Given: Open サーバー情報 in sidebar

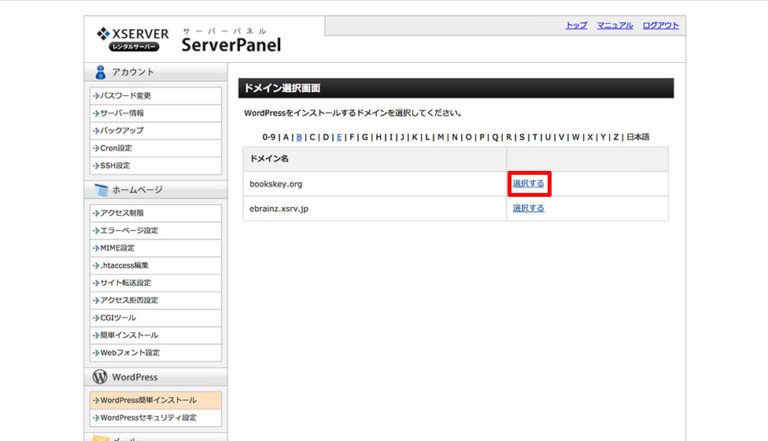Looking at the screenshot, I should (x=156, y=113).
